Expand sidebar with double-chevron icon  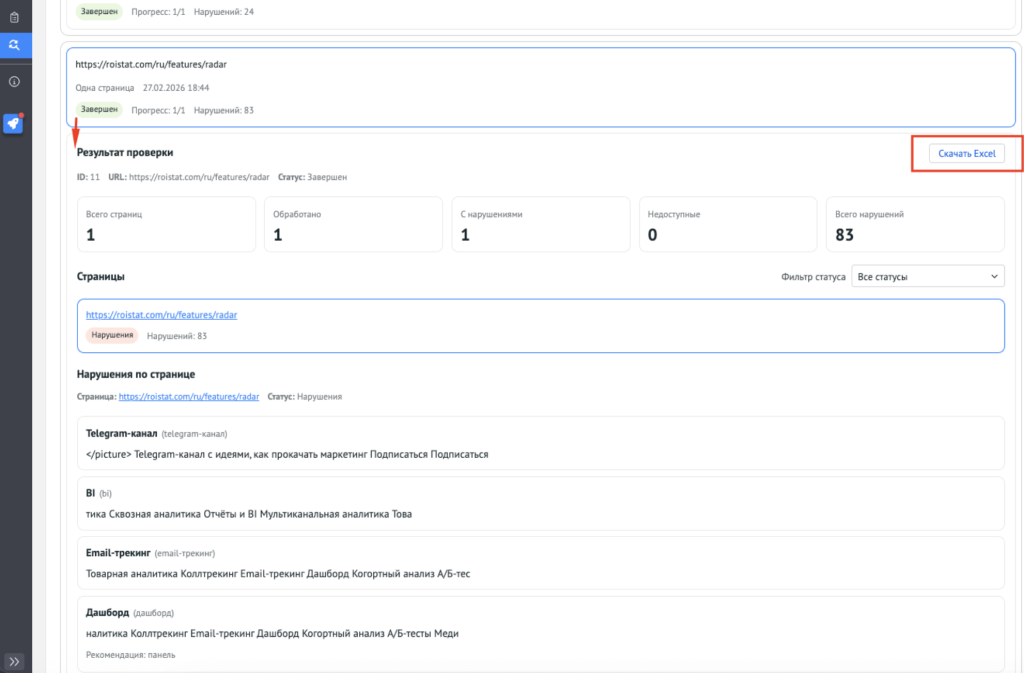click(14, 661)
